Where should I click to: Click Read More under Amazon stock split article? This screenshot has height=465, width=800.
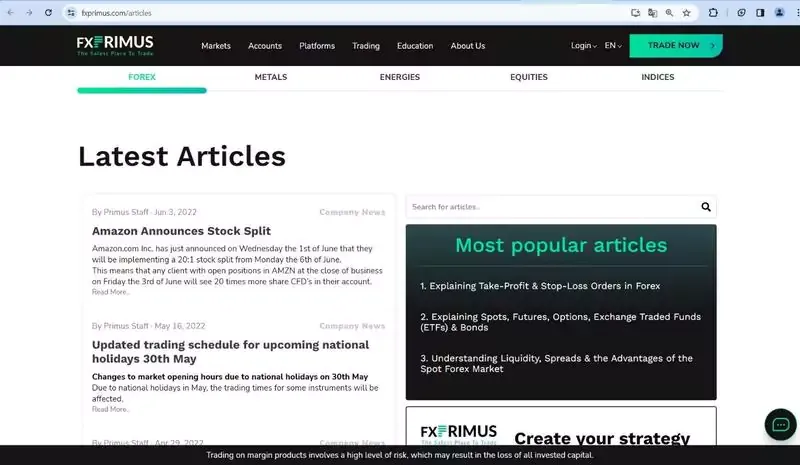click(x=111, y=292)
